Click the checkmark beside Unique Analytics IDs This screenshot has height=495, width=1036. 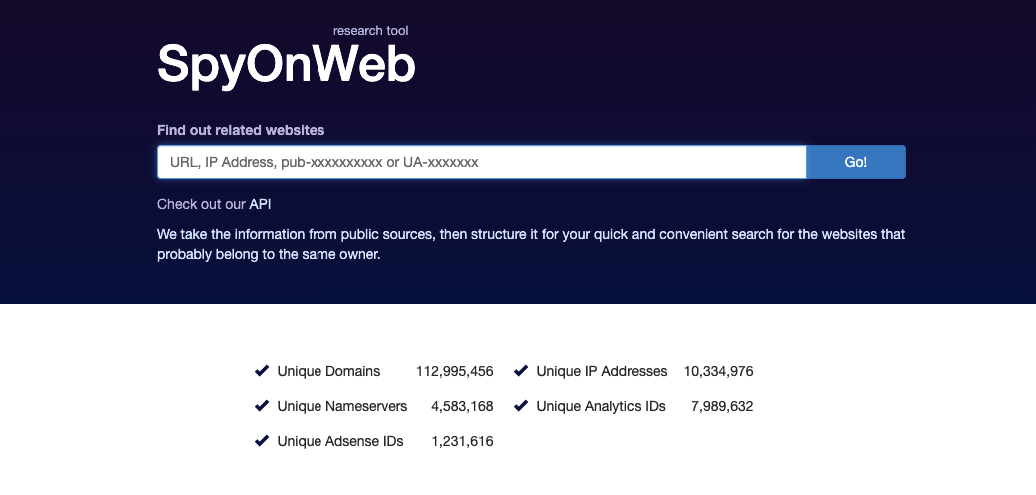(521, 406)
